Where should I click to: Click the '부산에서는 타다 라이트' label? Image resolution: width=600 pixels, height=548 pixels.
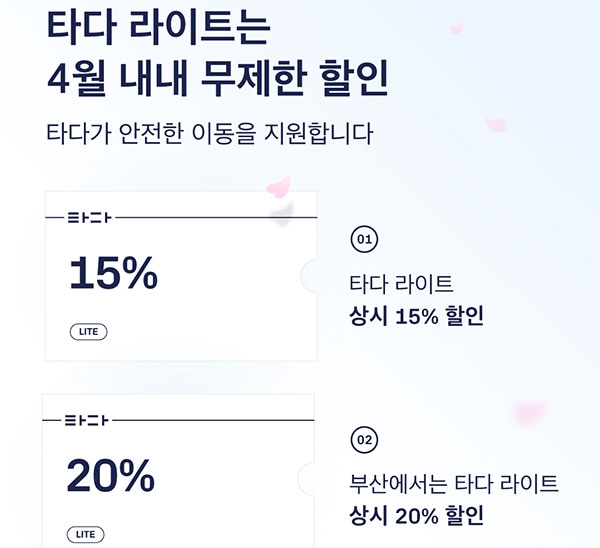[454, 484]
